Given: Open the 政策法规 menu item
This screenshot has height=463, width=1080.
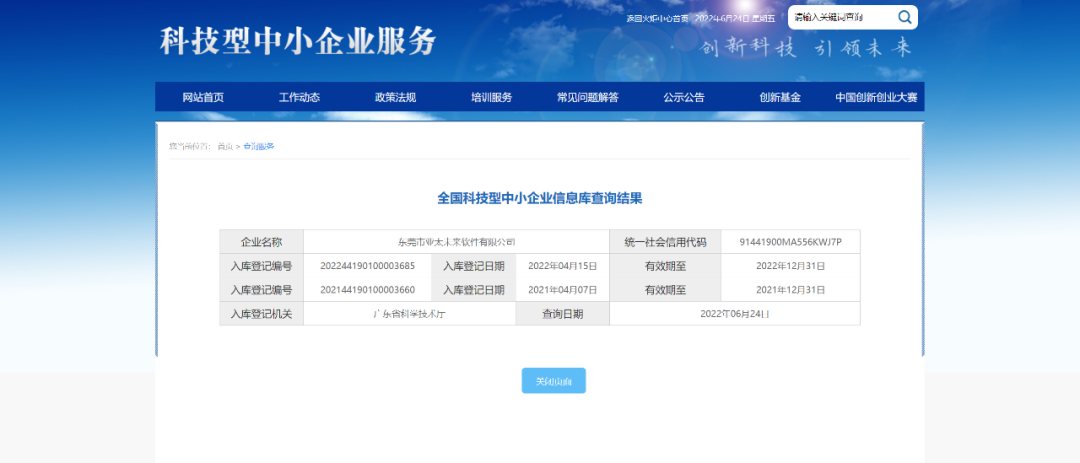Looking at the screenshot, I should tap(395, 97).
